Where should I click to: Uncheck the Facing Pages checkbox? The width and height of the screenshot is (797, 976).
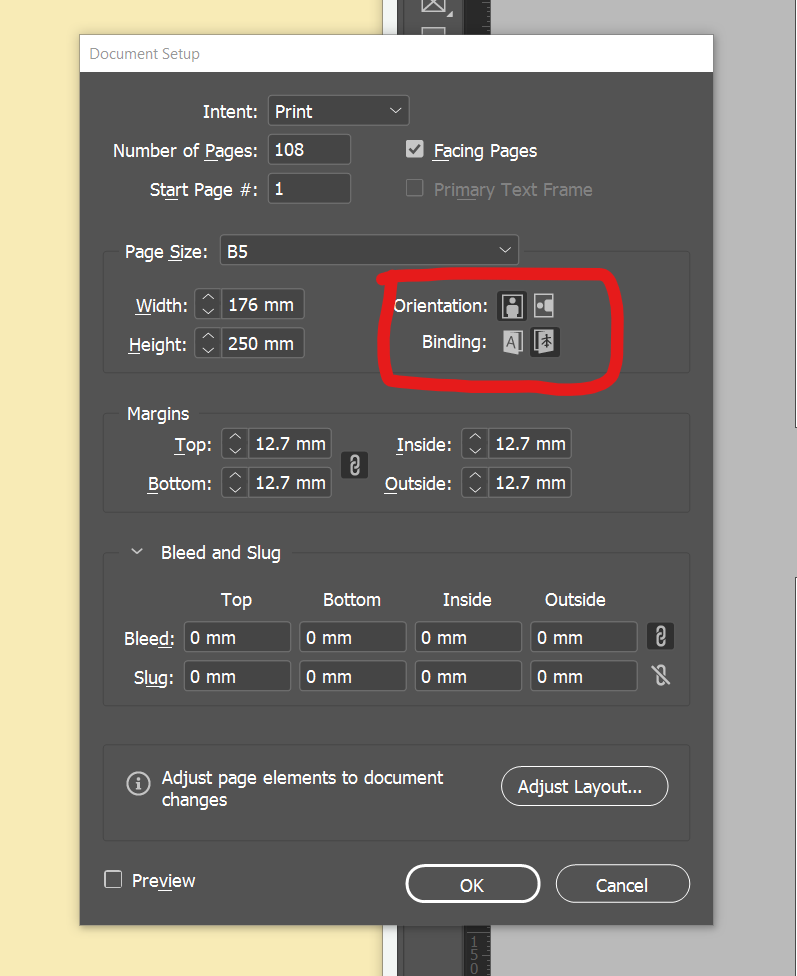tap(415, 149)
